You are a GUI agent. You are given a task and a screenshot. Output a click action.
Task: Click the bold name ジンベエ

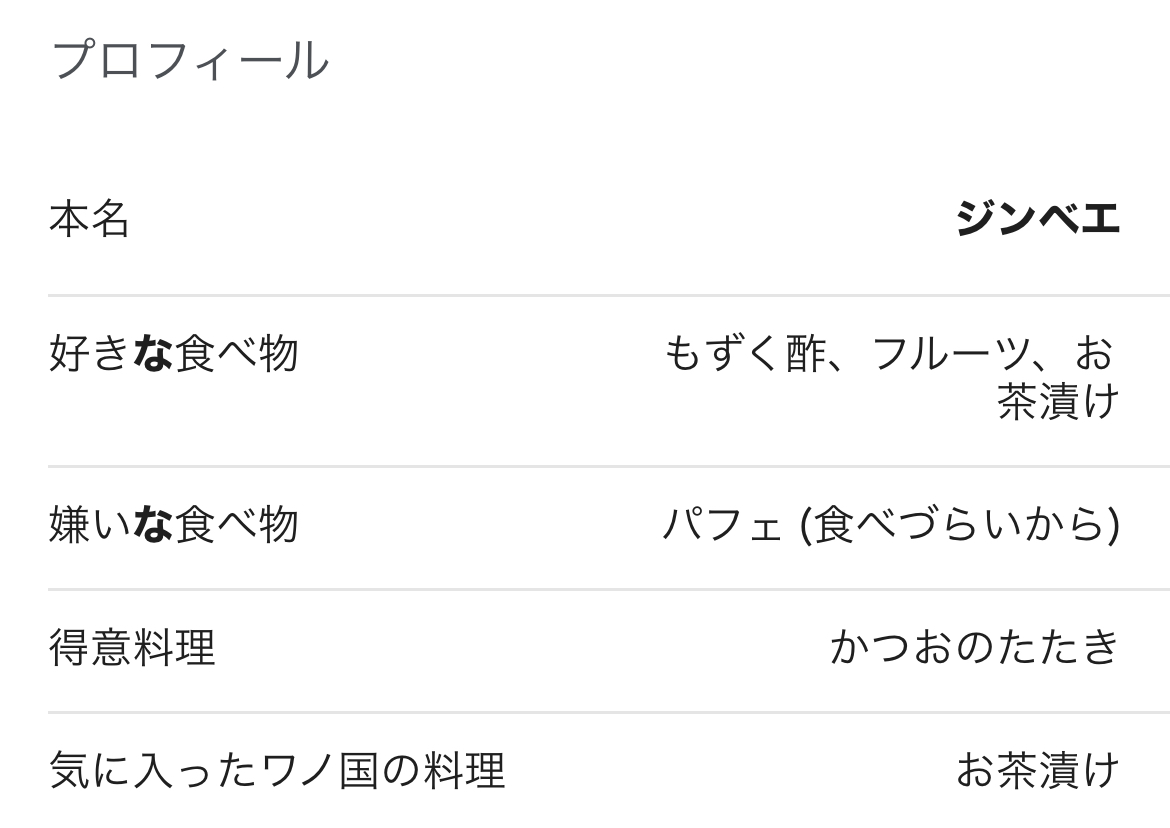coord(1036,219)
